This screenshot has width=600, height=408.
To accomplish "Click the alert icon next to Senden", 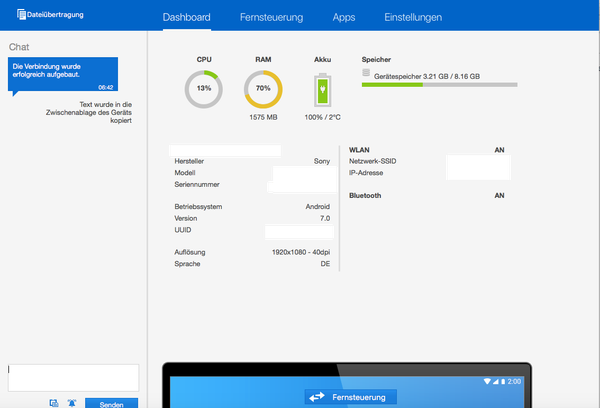I will [71, 402].
